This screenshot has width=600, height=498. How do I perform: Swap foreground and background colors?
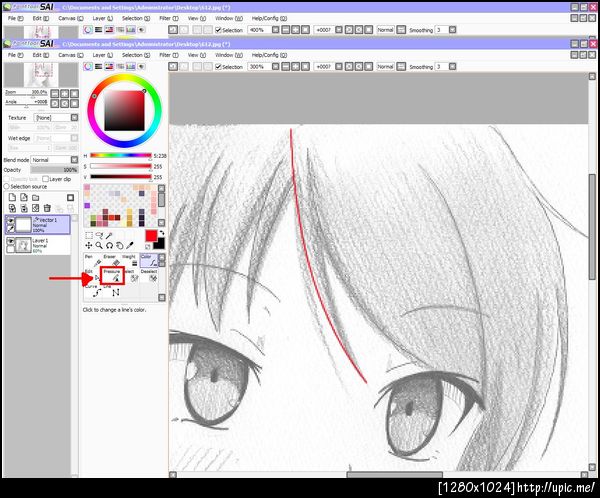tap(162, 233)
